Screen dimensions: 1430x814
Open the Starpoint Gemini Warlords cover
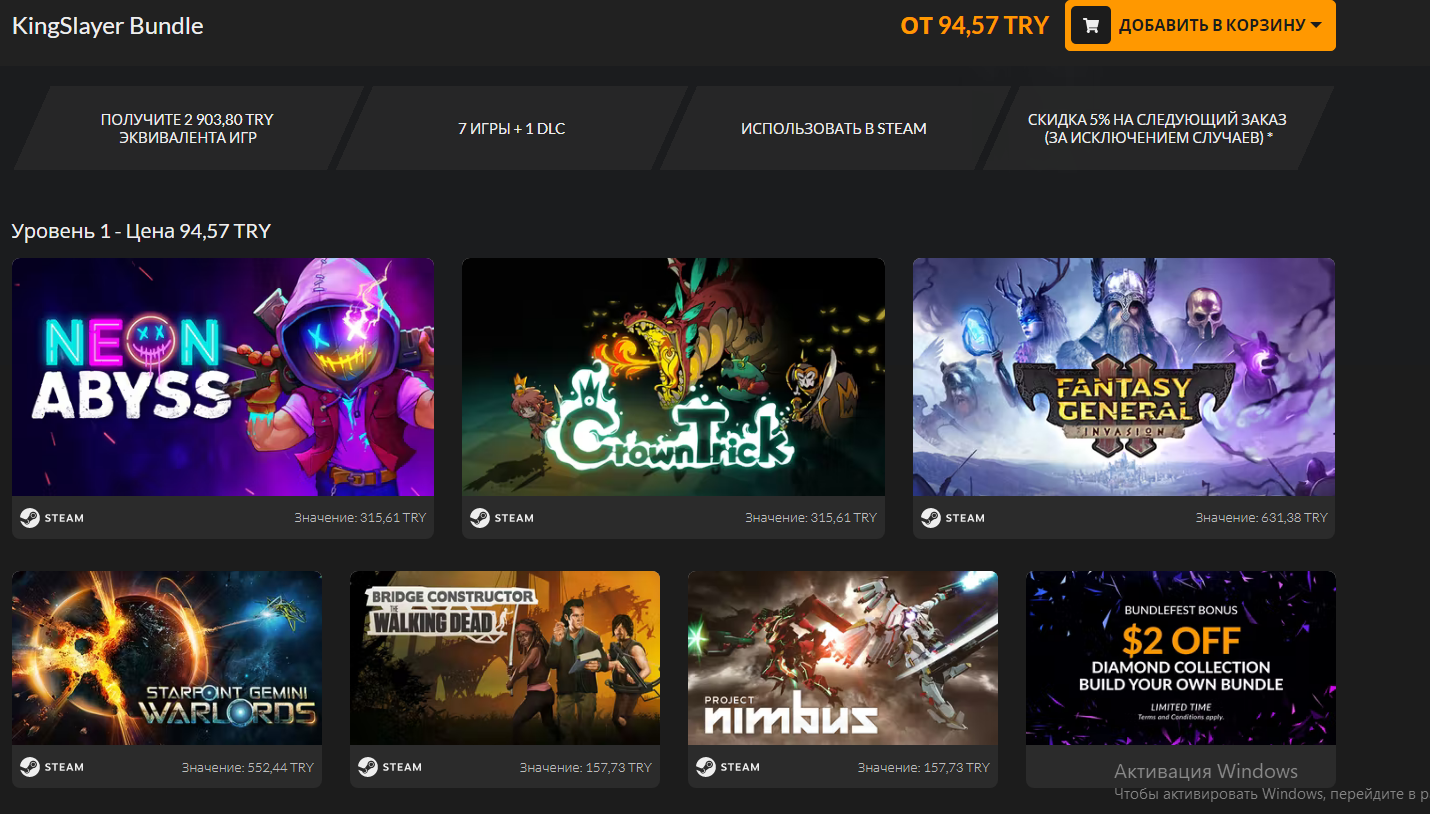point(167,658)
